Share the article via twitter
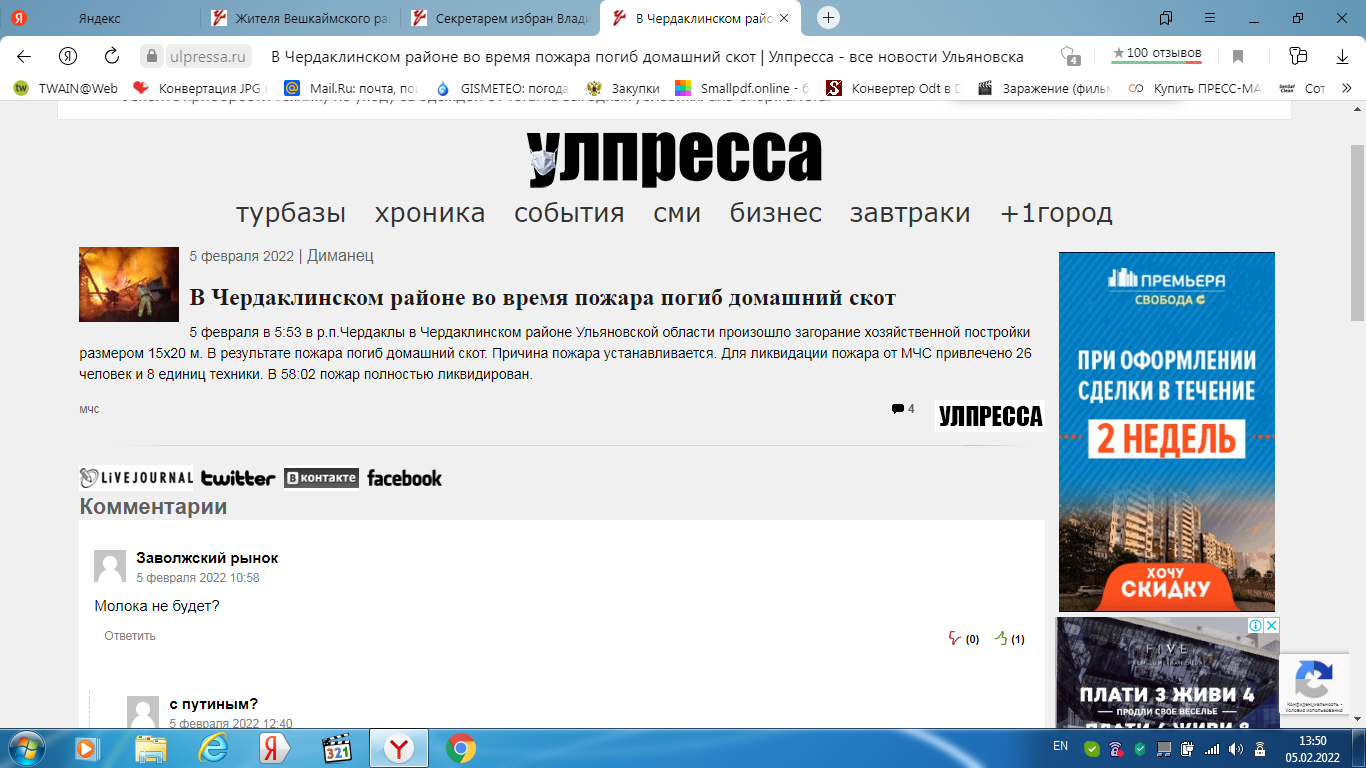 [238, 478]
